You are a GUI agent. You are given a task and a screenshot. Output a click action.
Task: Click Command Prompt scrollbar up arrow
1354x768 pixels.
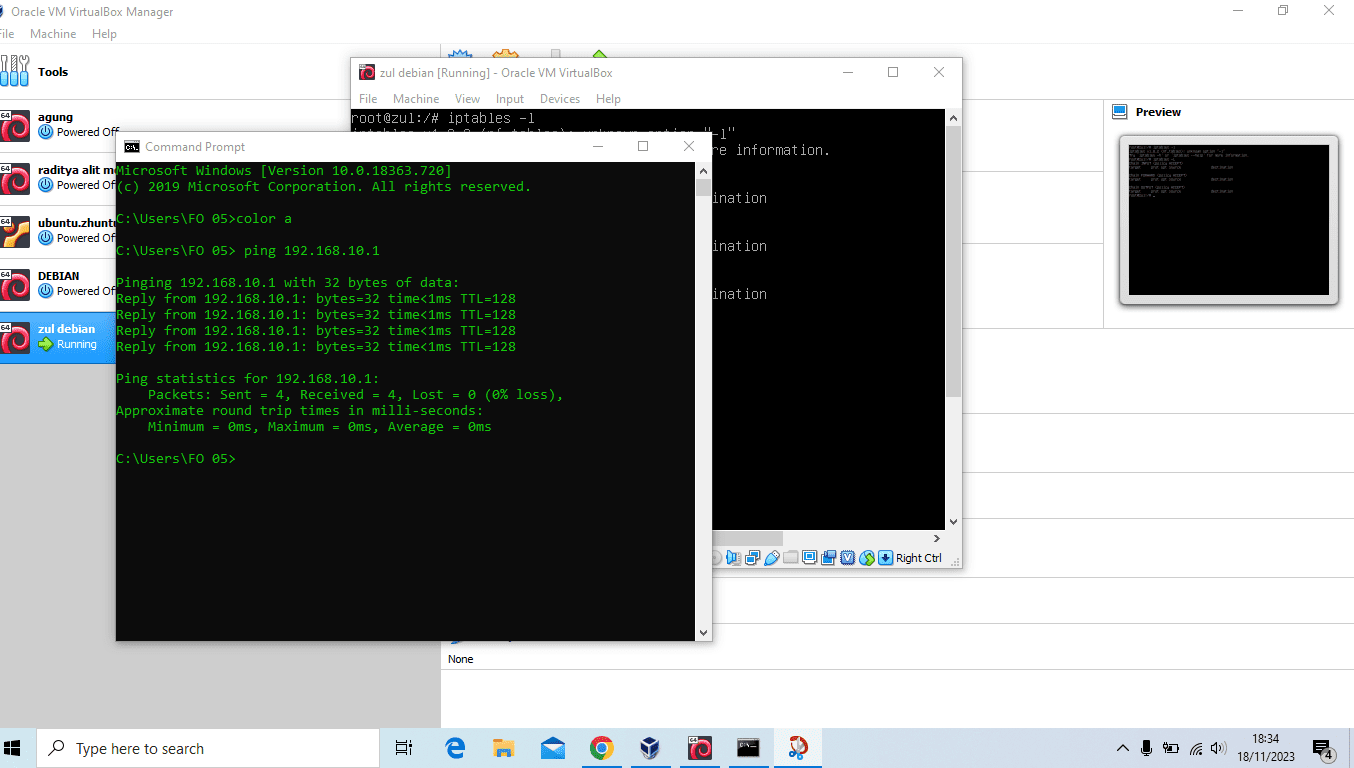tap(703, 171)
